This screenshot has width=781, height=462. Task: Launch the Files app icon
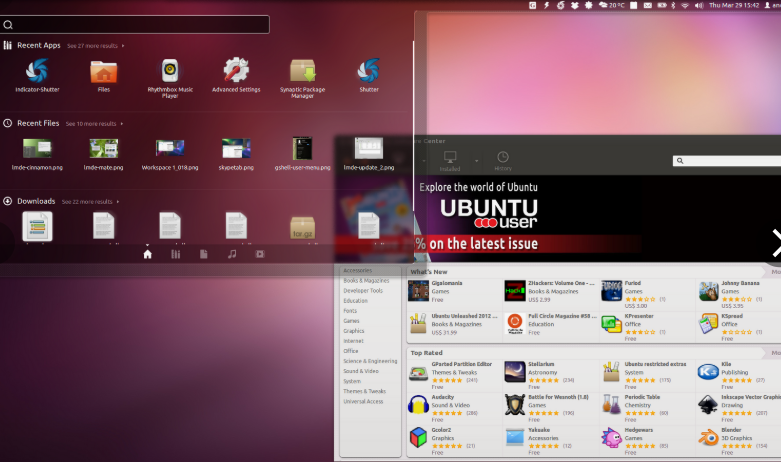(104, 75)
